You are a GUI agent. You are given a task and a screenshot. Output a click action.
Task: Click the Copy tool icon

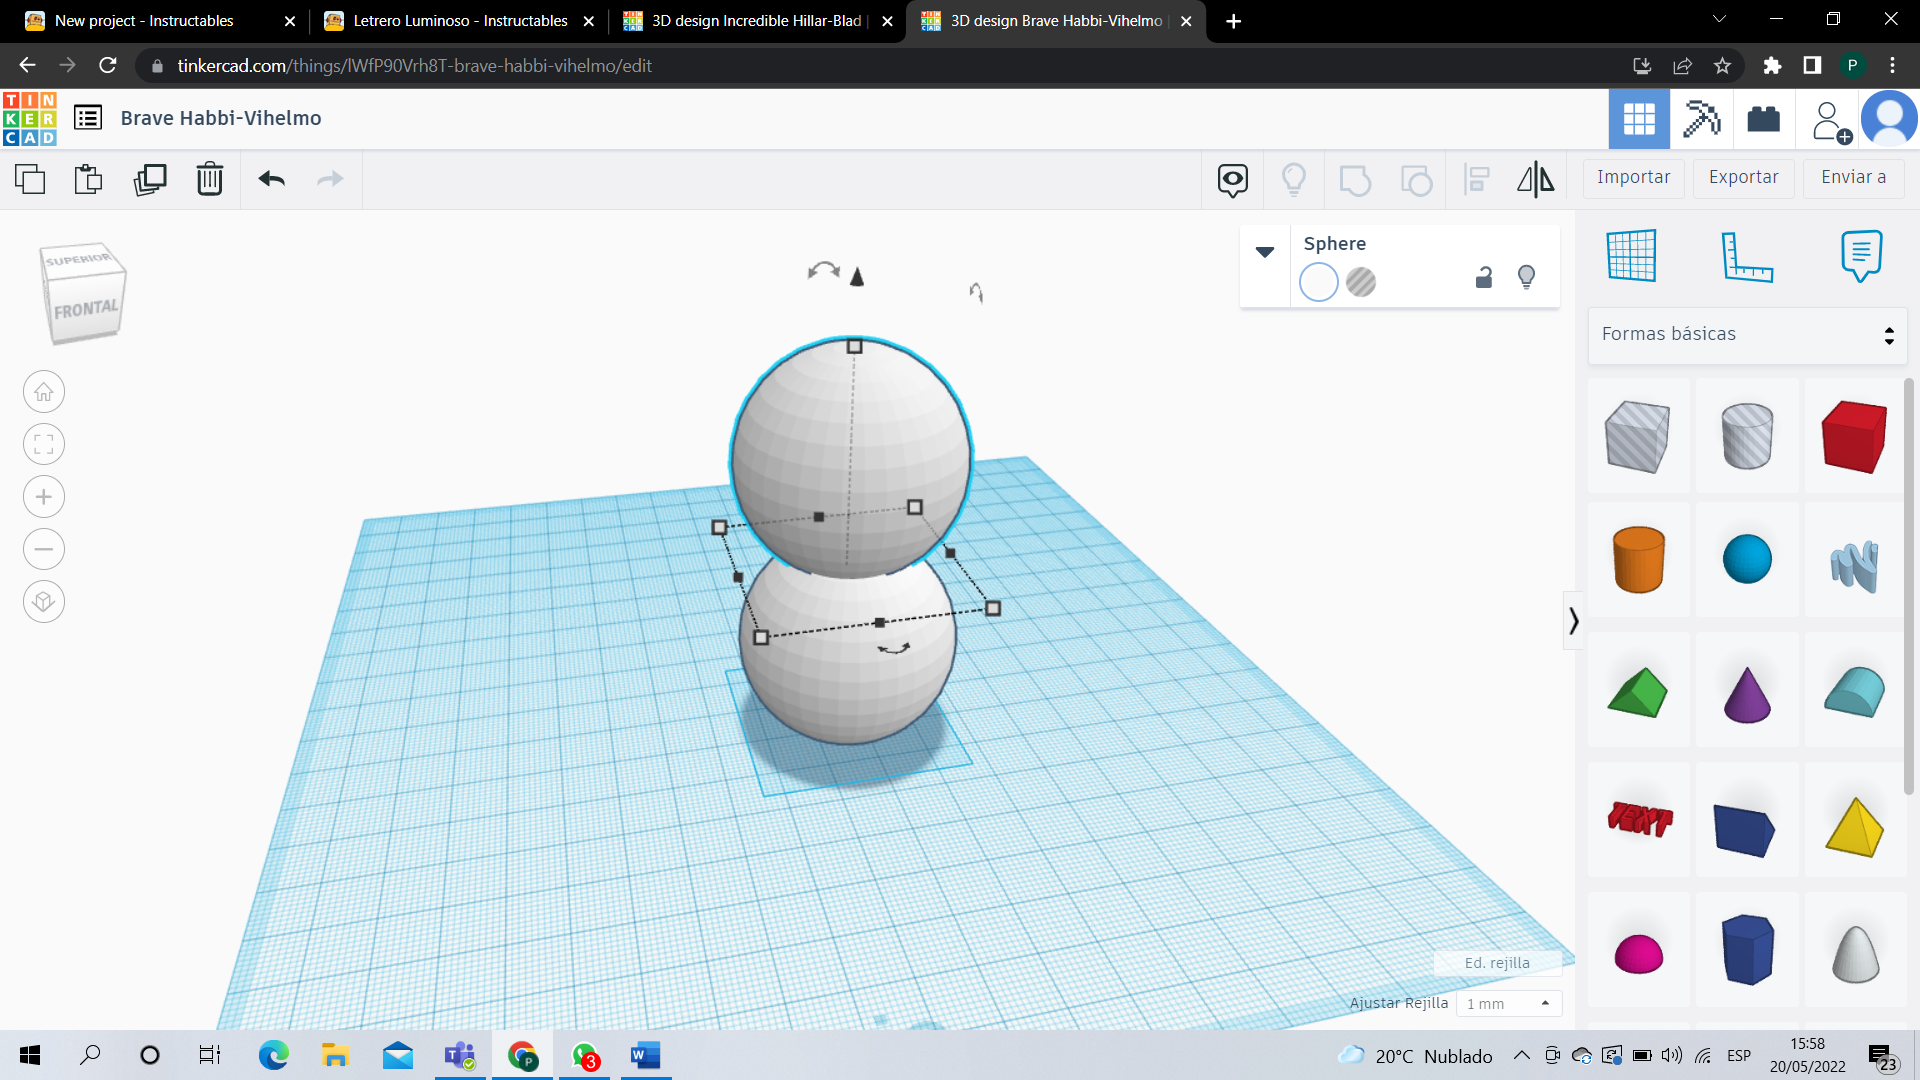click(x=30, y=179)
